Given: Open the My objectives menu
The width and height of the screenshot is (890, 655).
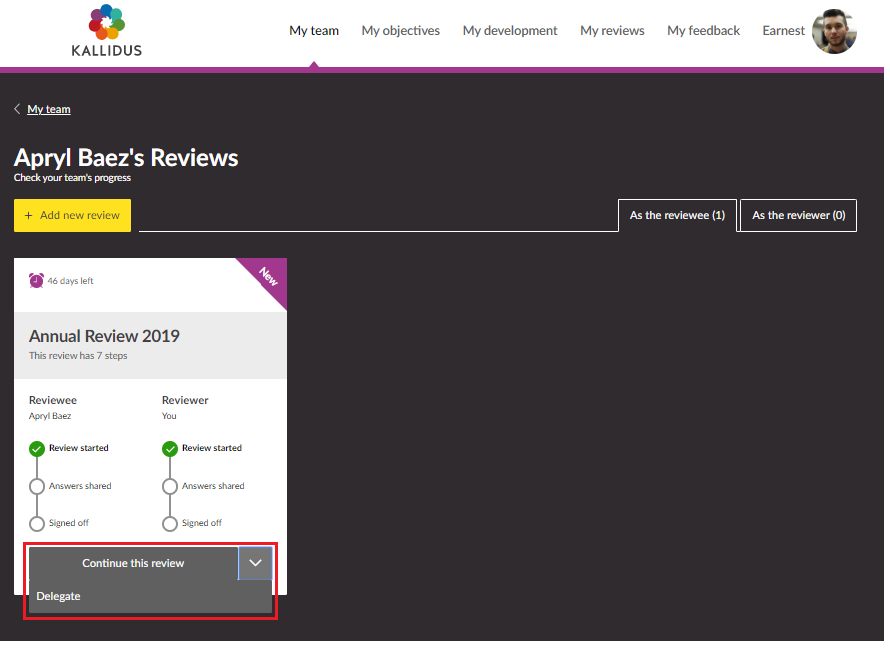Looking at the screenshot, I should click(x=400, y=31).
